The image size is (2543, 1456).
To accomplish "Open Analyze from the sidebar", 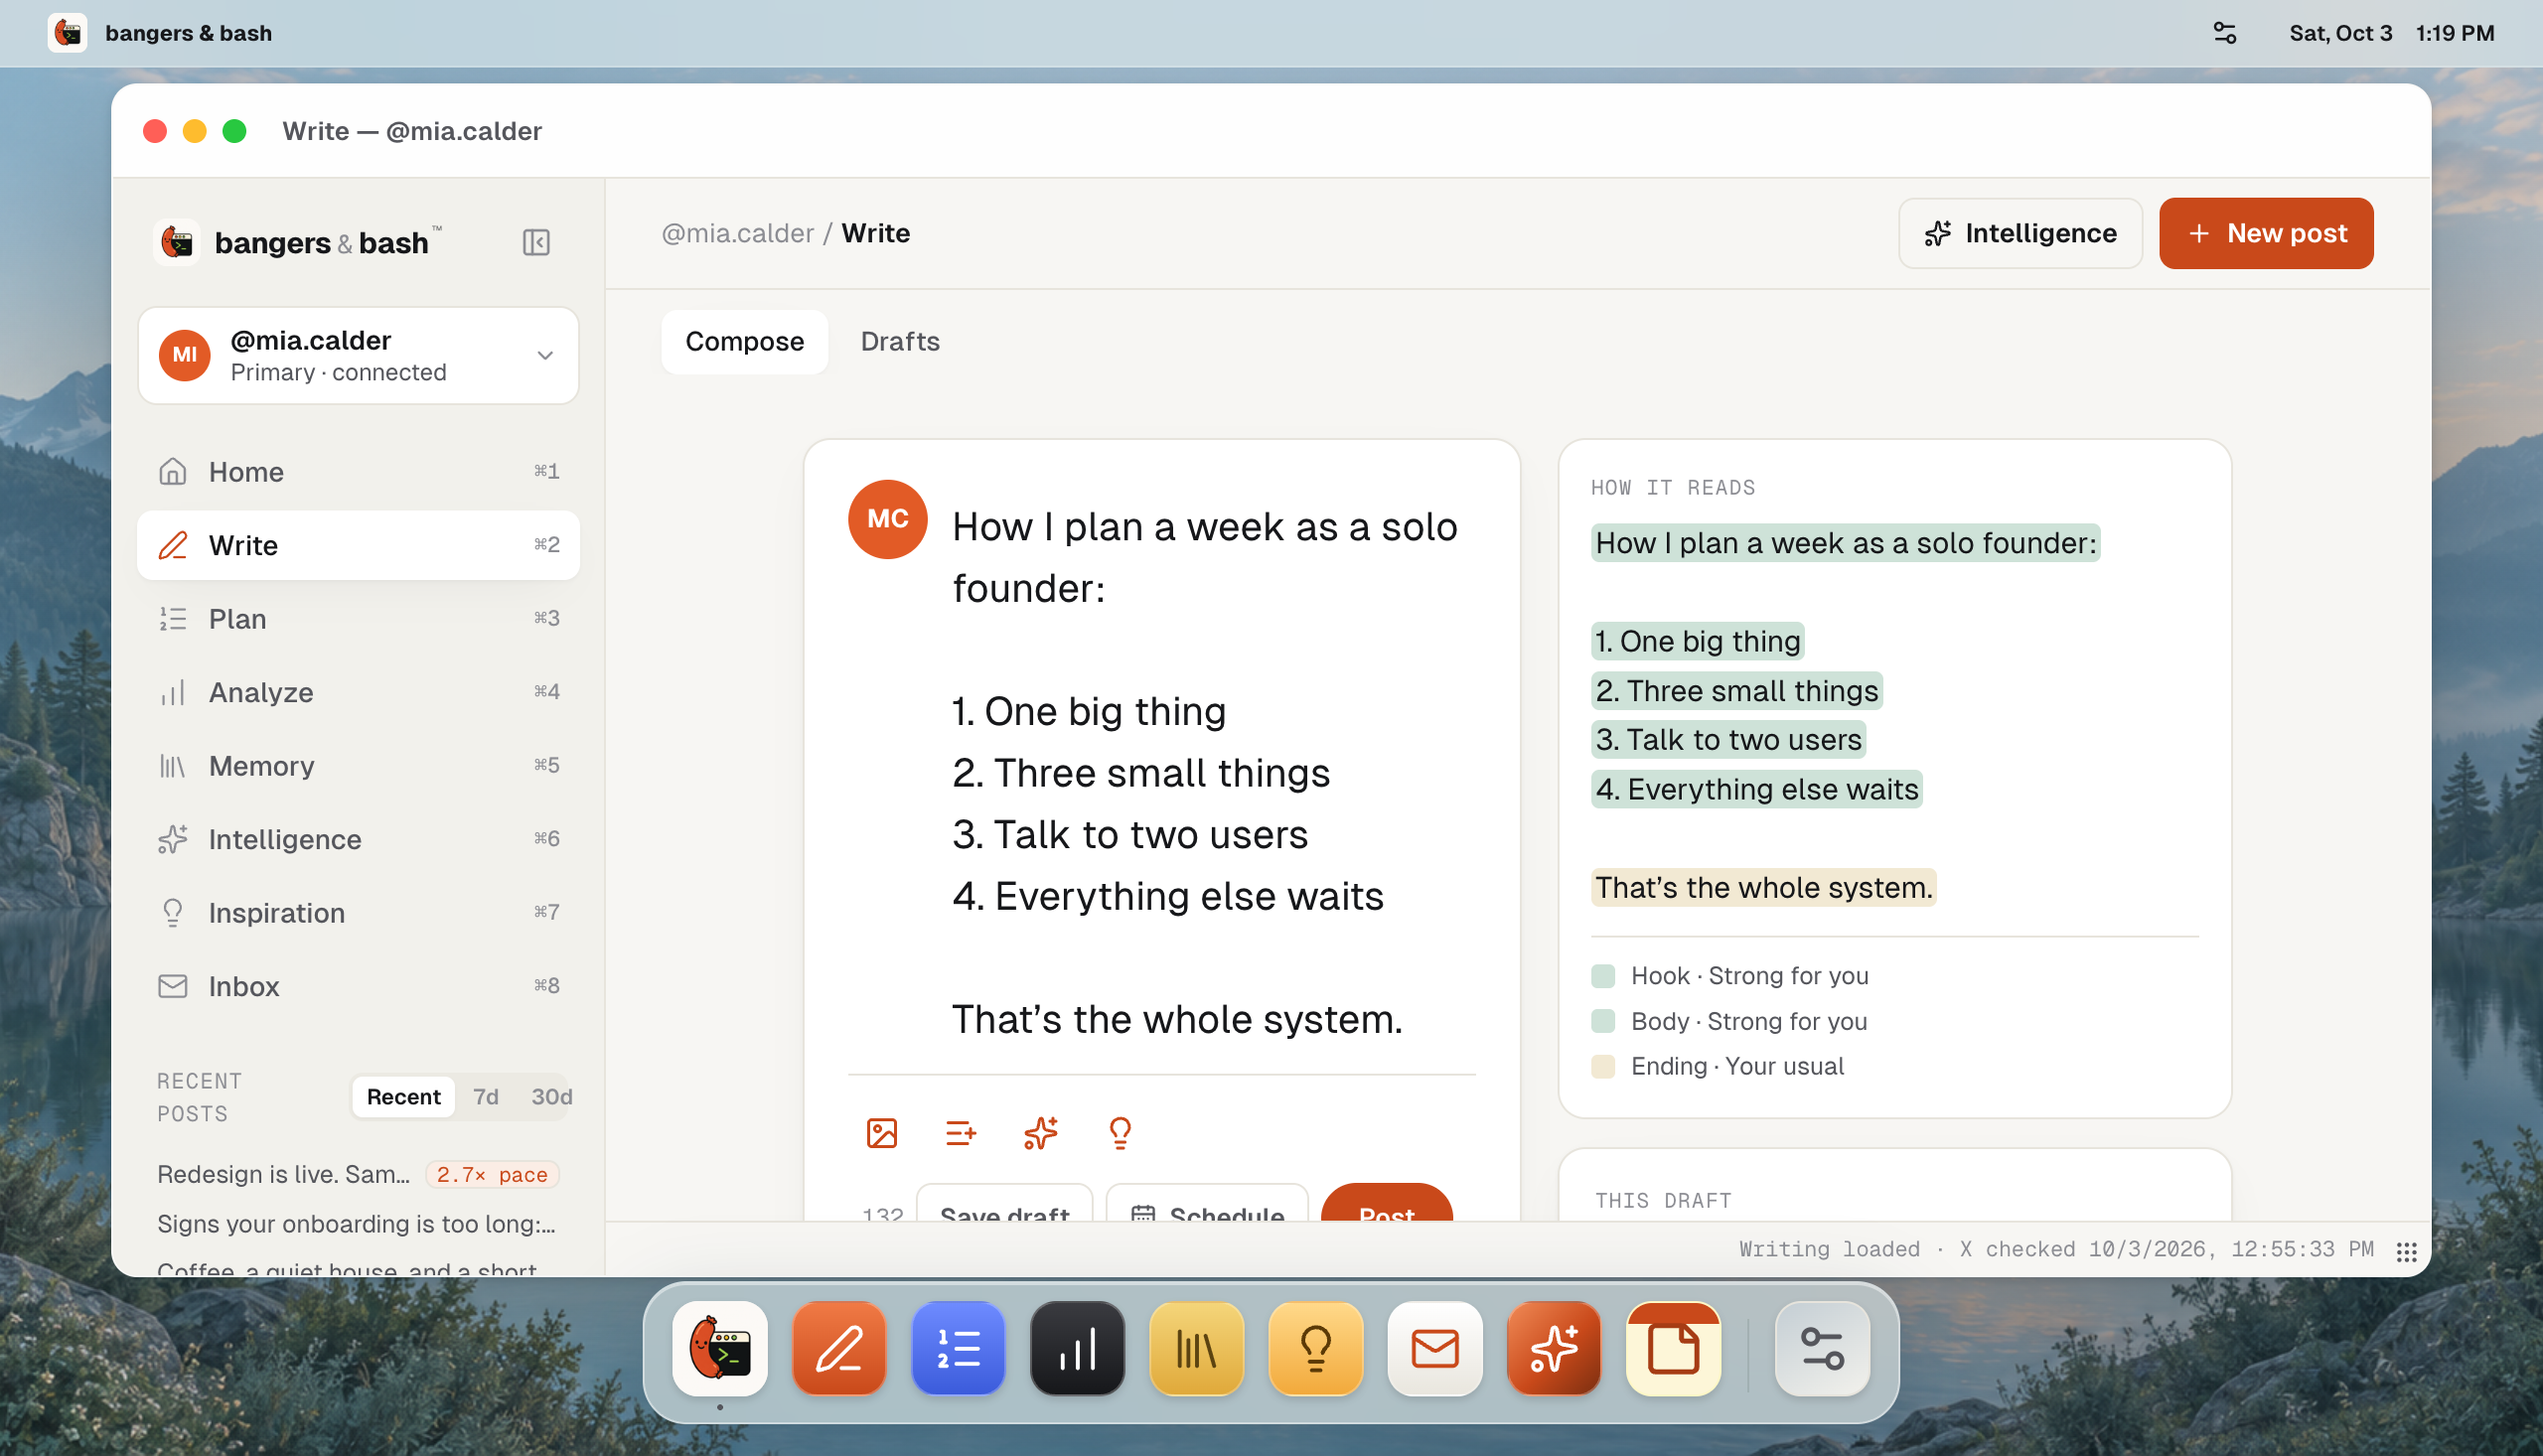I will (x=358, y=692).
